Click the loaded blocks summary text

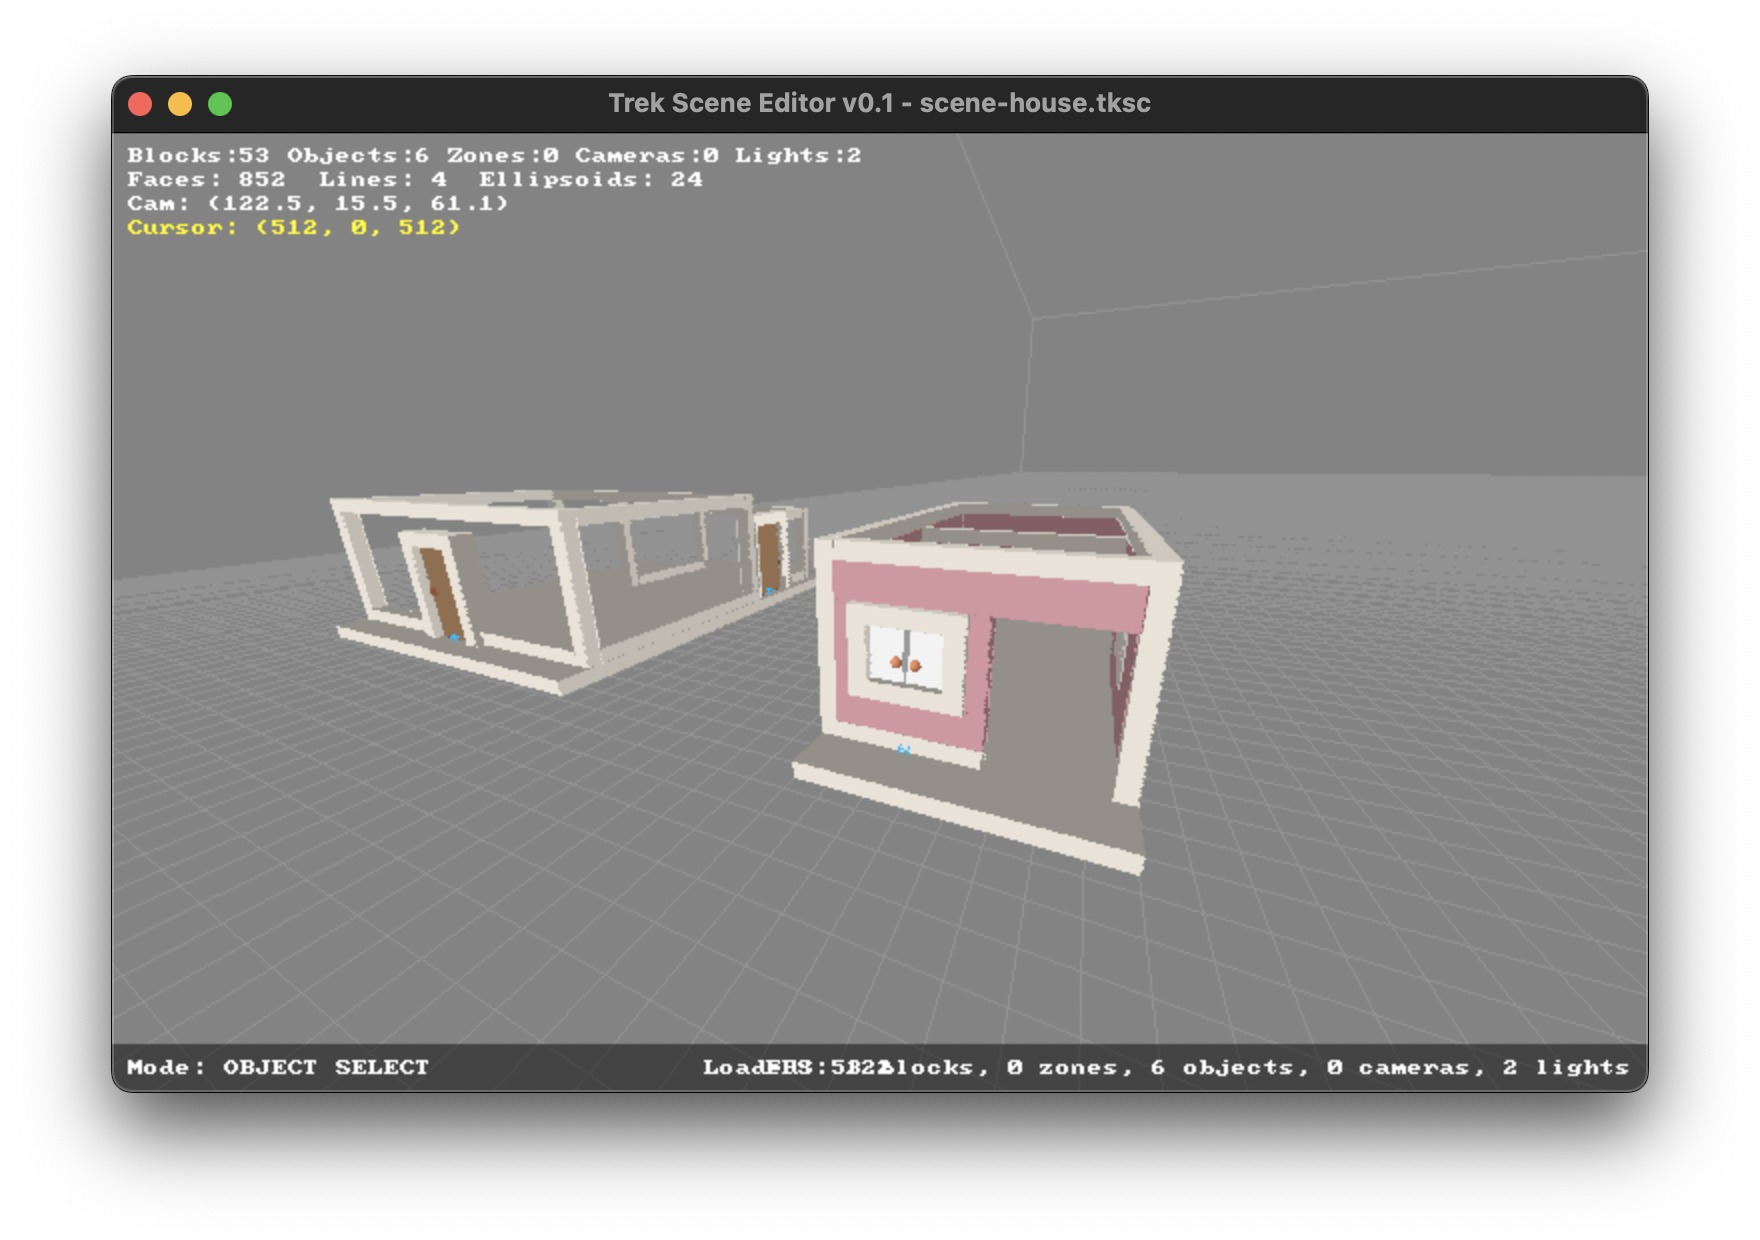click(x=1150, y=1067)
